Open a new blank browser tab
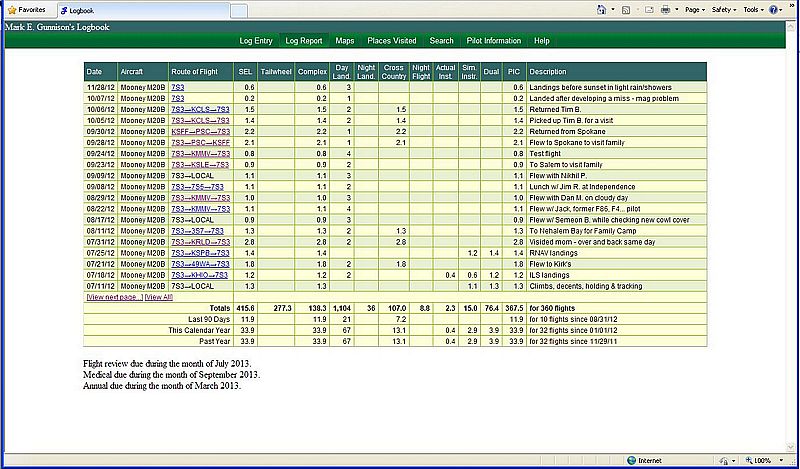800x469 pixels. (239, 11)
